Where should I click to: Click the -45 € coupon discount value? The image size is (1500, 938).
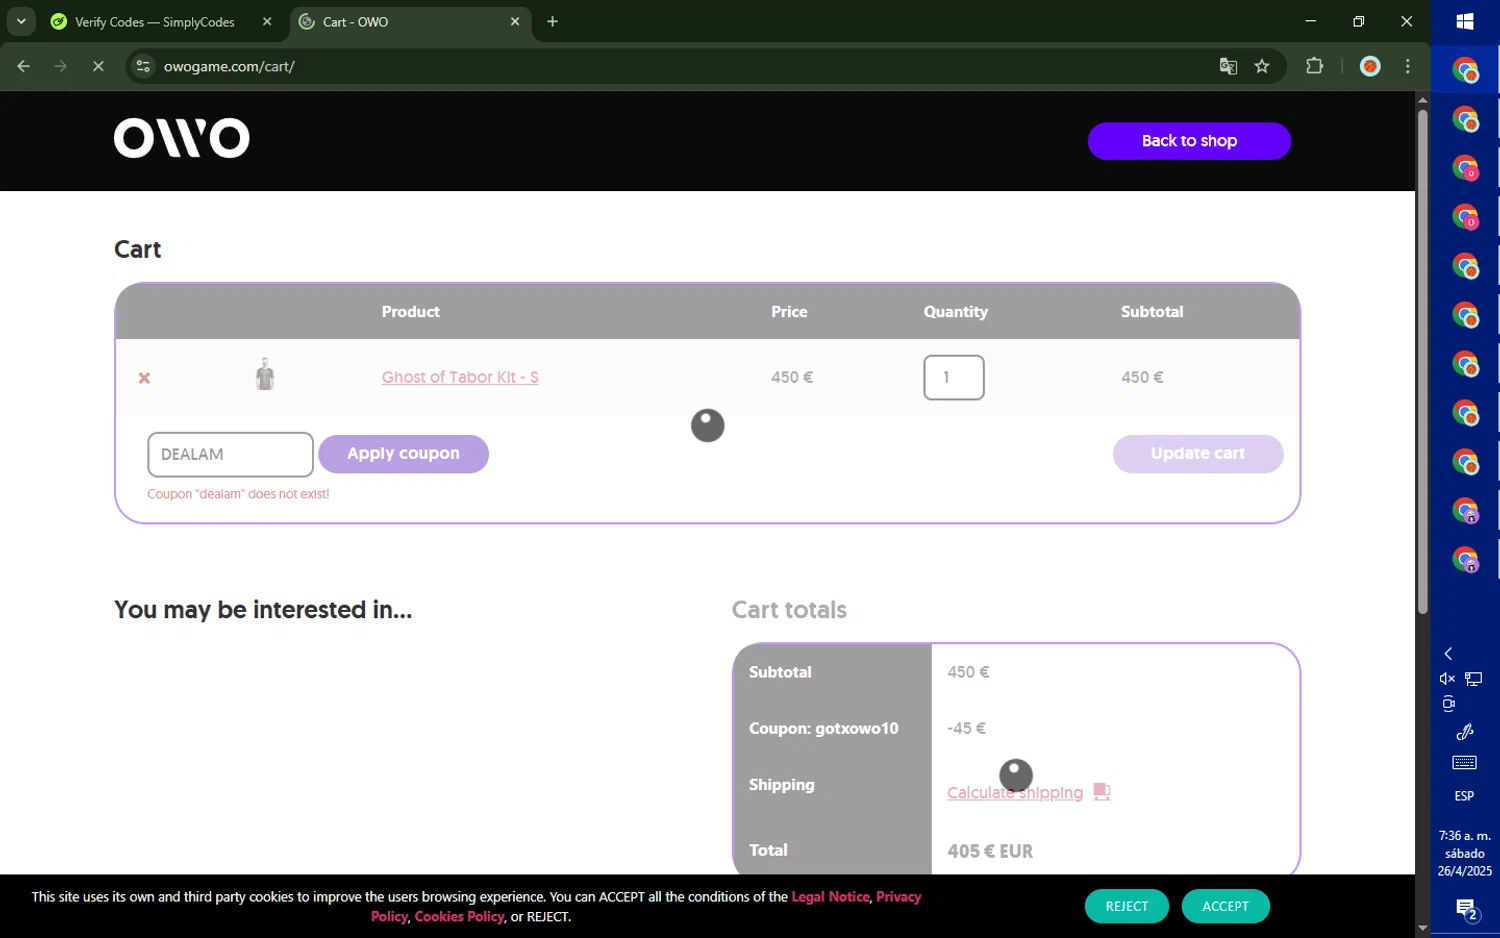966,728
